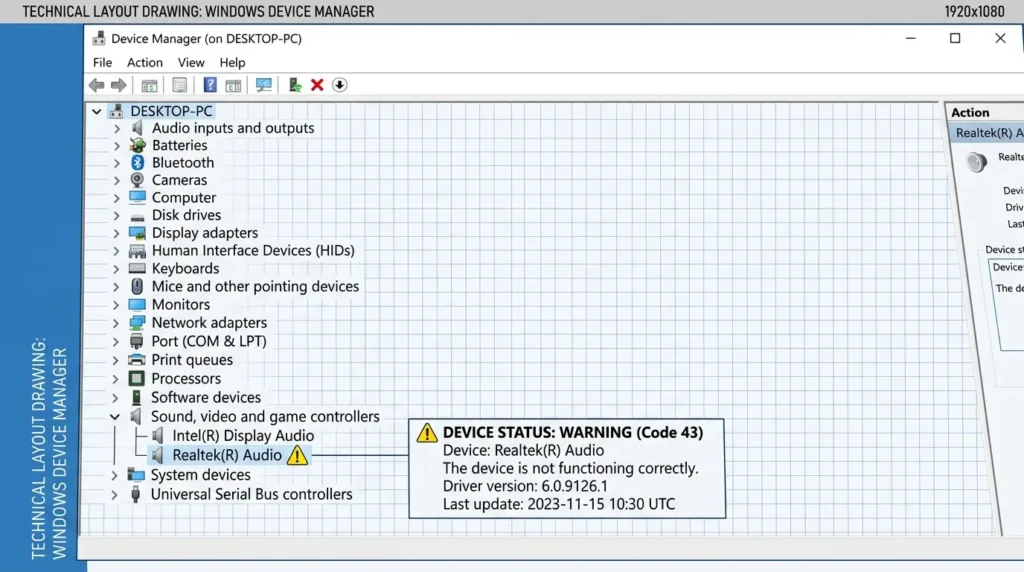Select the Network adapters label
Screen dimensions: 1024x572
pyautogui.click(x=209, y=323)
